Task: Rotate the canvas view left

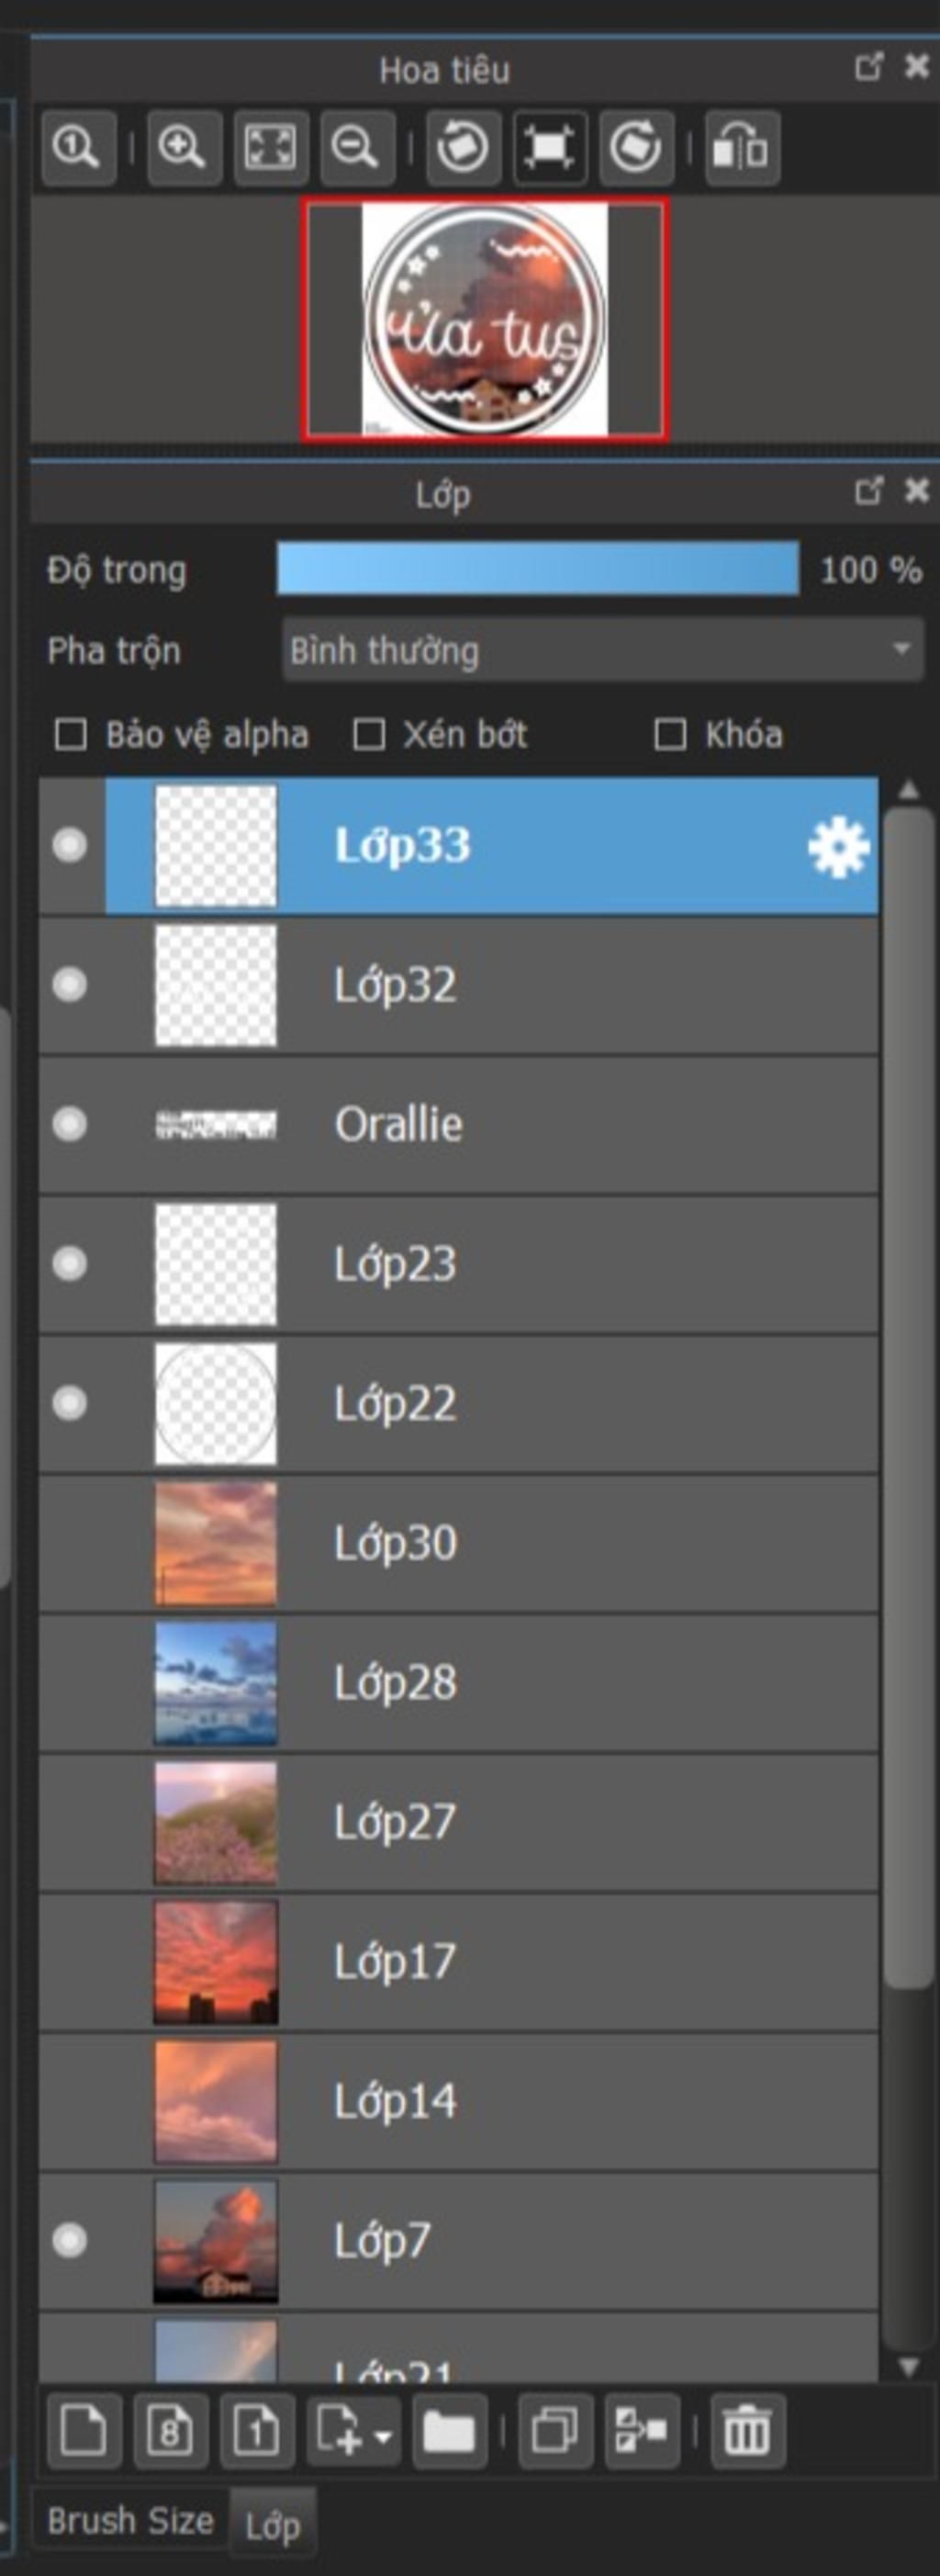Action: pyautogui.click(x=463, y=148)
